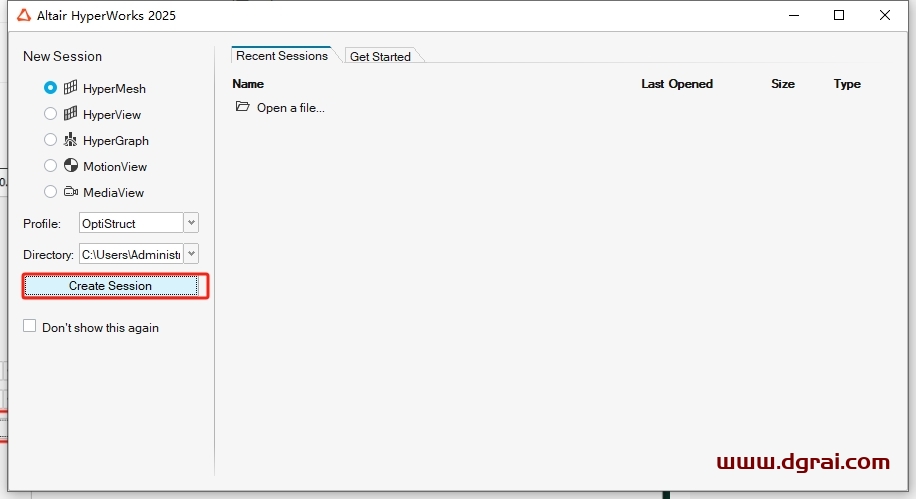Viewport: 916px width, 499px height.
Task: Switch to the Recent Sessions tab
Action: 282,56
